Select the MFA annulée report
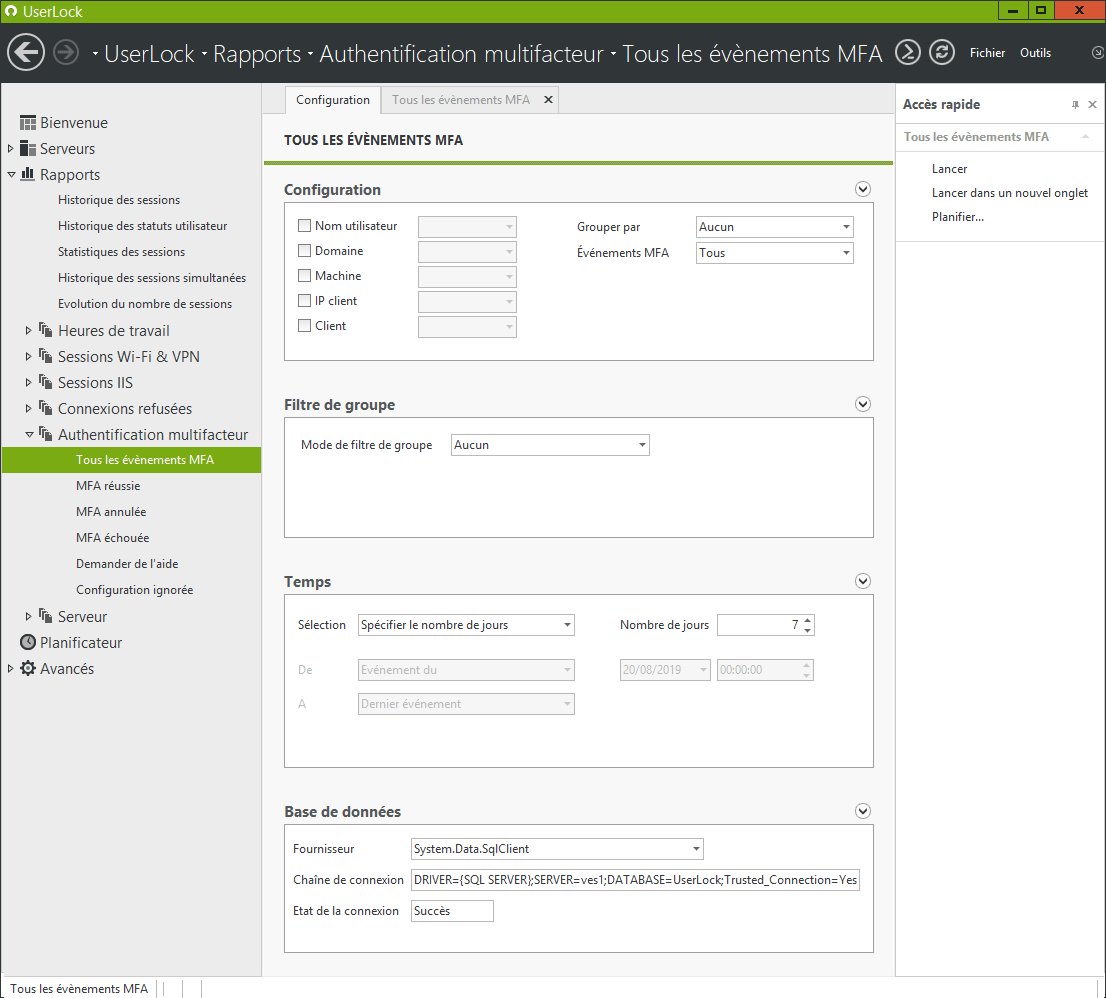 pos(111,512)
